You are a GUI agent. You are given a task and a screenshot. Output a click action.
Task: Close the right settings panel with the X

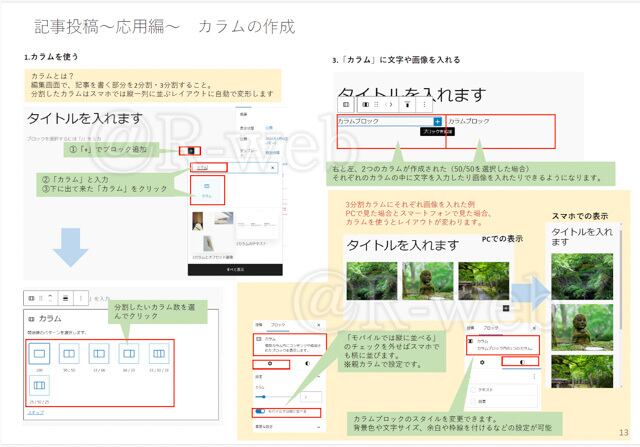pyautogui.click(x=533, y=328)
